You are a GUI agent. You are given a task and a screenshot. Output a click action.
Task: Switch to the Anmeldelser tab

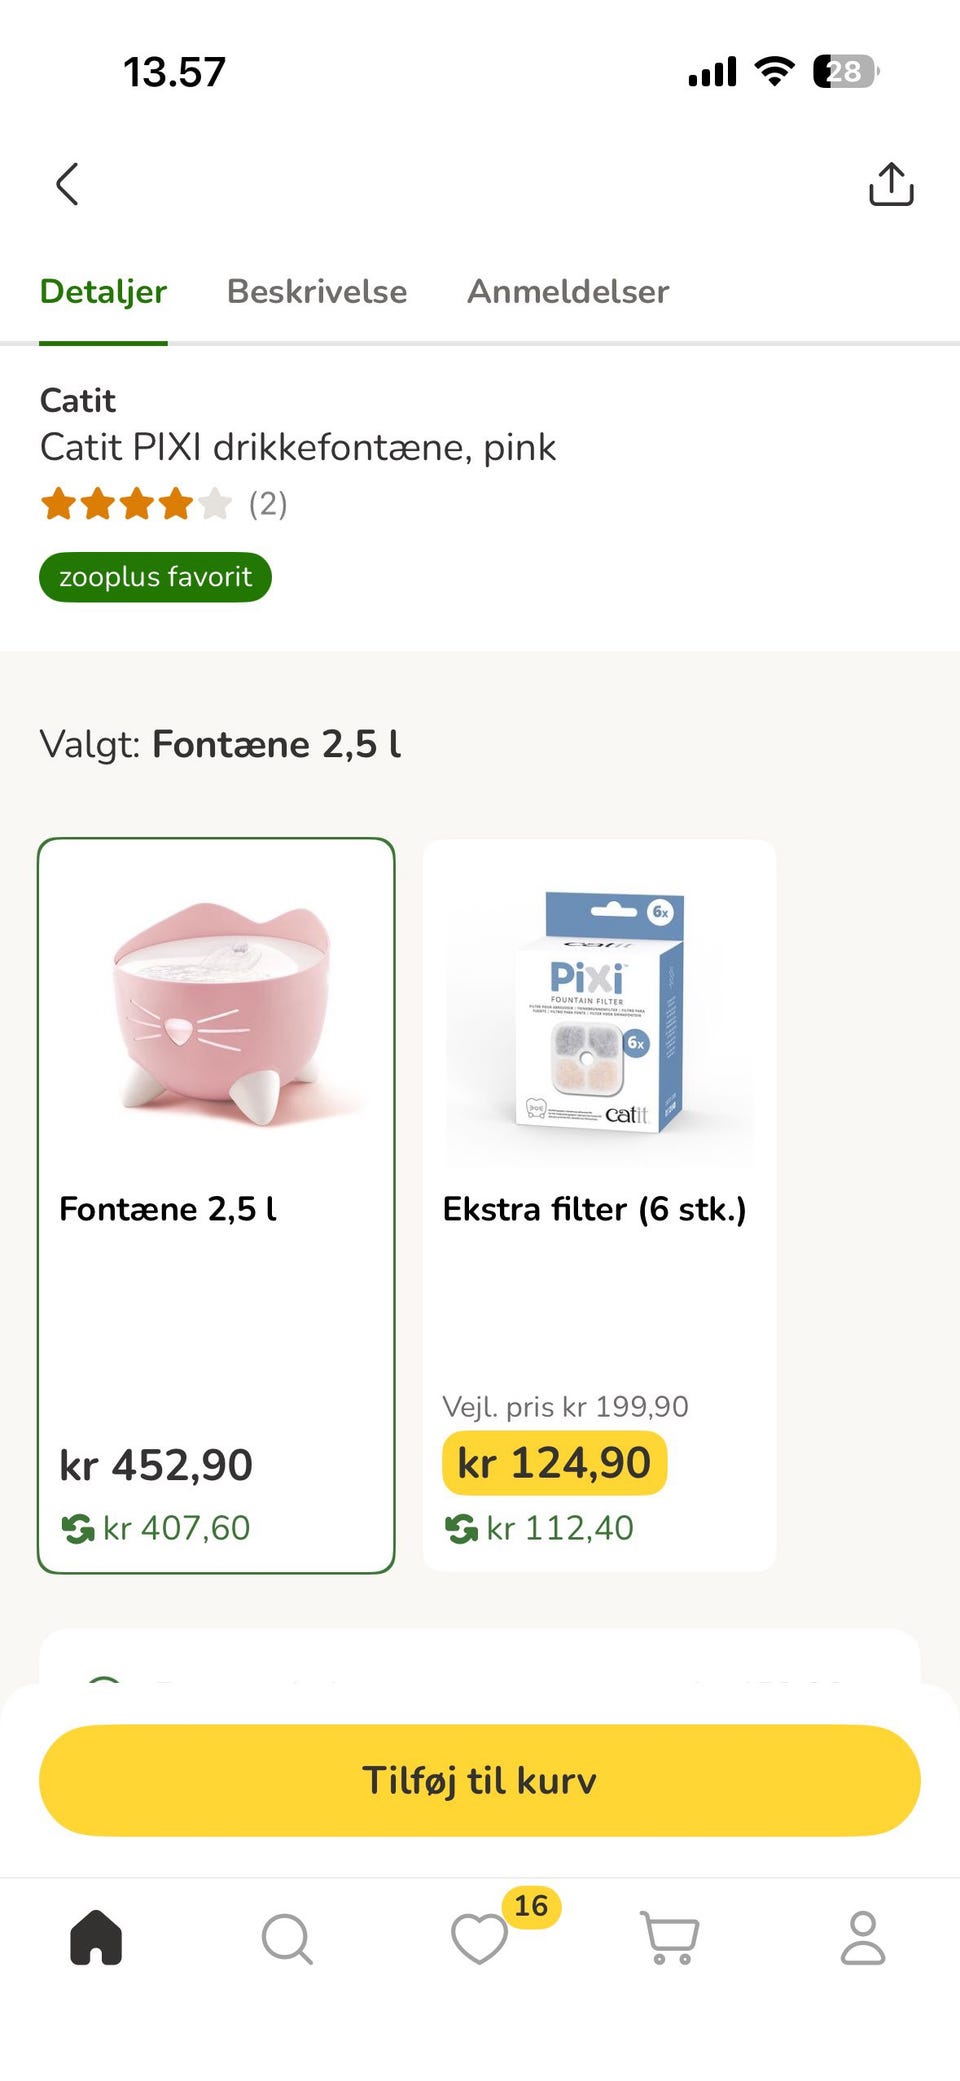(x=568, y=292)
